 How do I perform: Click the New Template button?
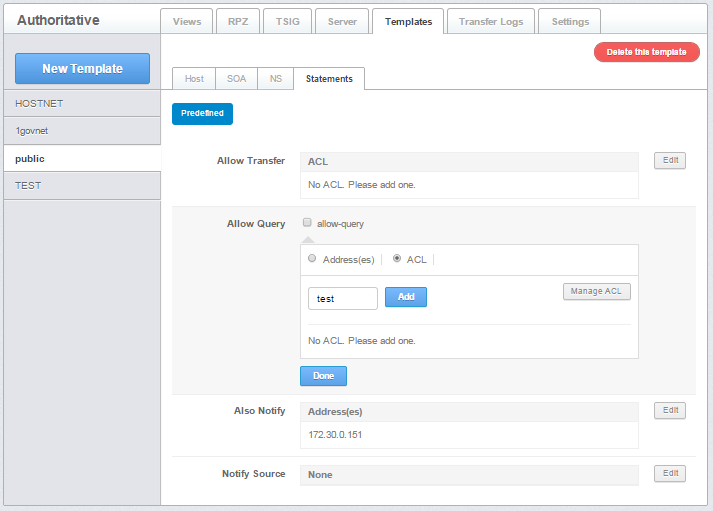pyautogui.click(x=82, y=69)
